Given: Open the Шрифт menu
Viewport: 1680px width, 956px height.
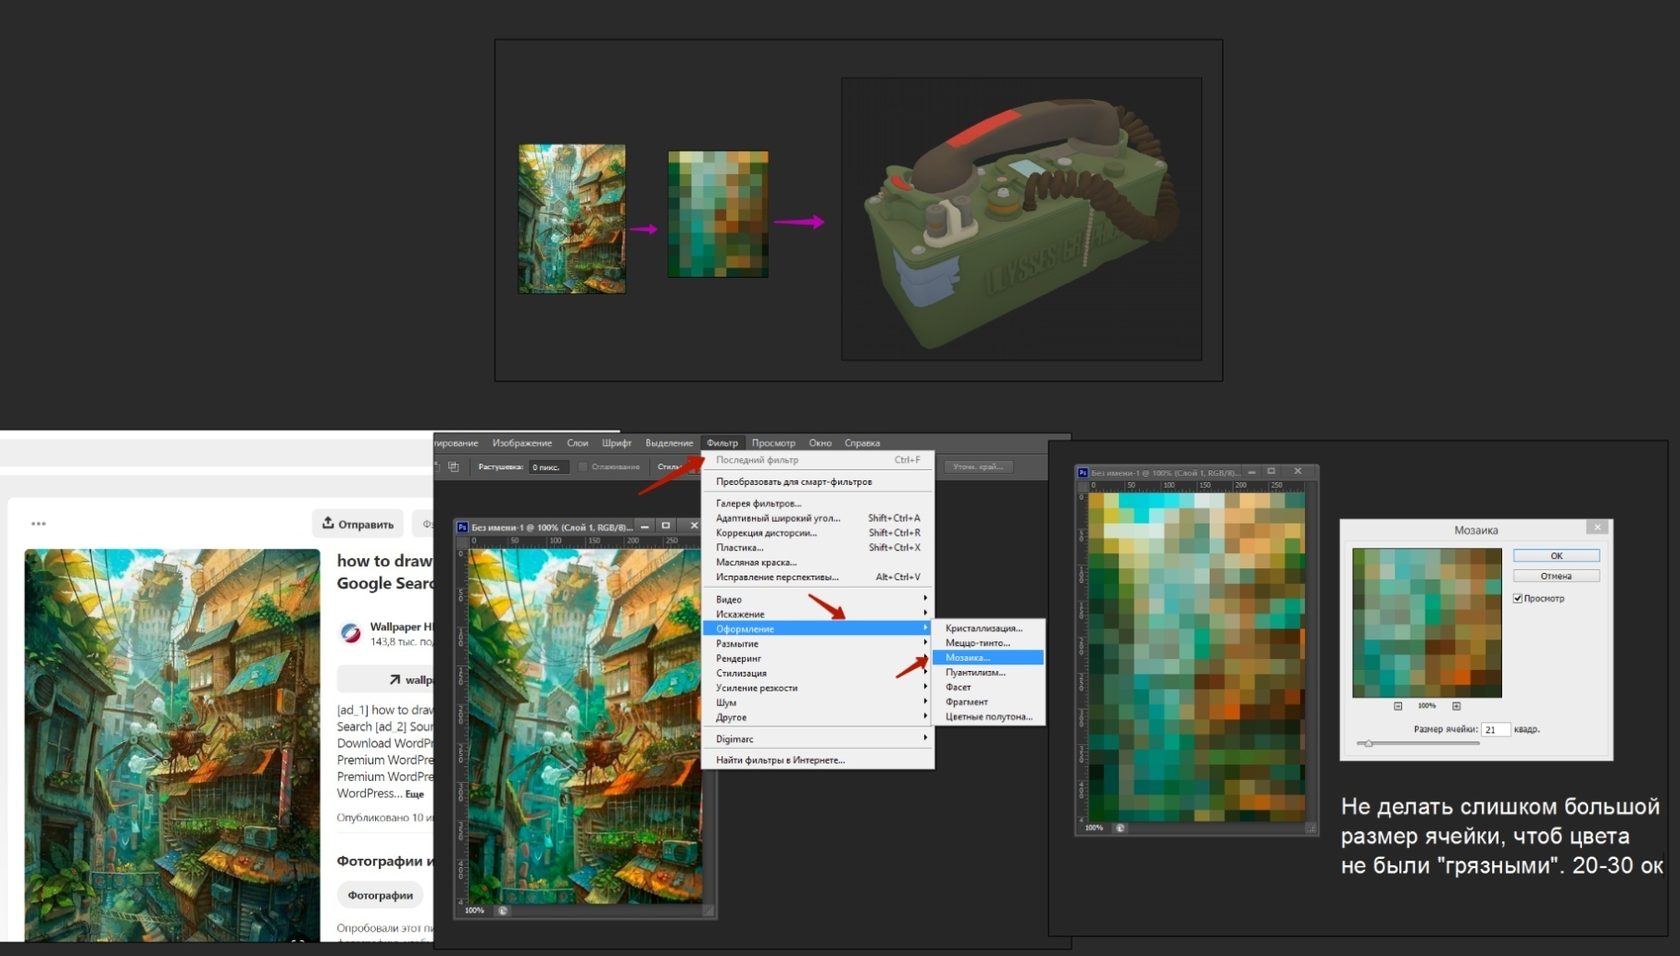Looking at the screenshot, I should coord(616,443).
